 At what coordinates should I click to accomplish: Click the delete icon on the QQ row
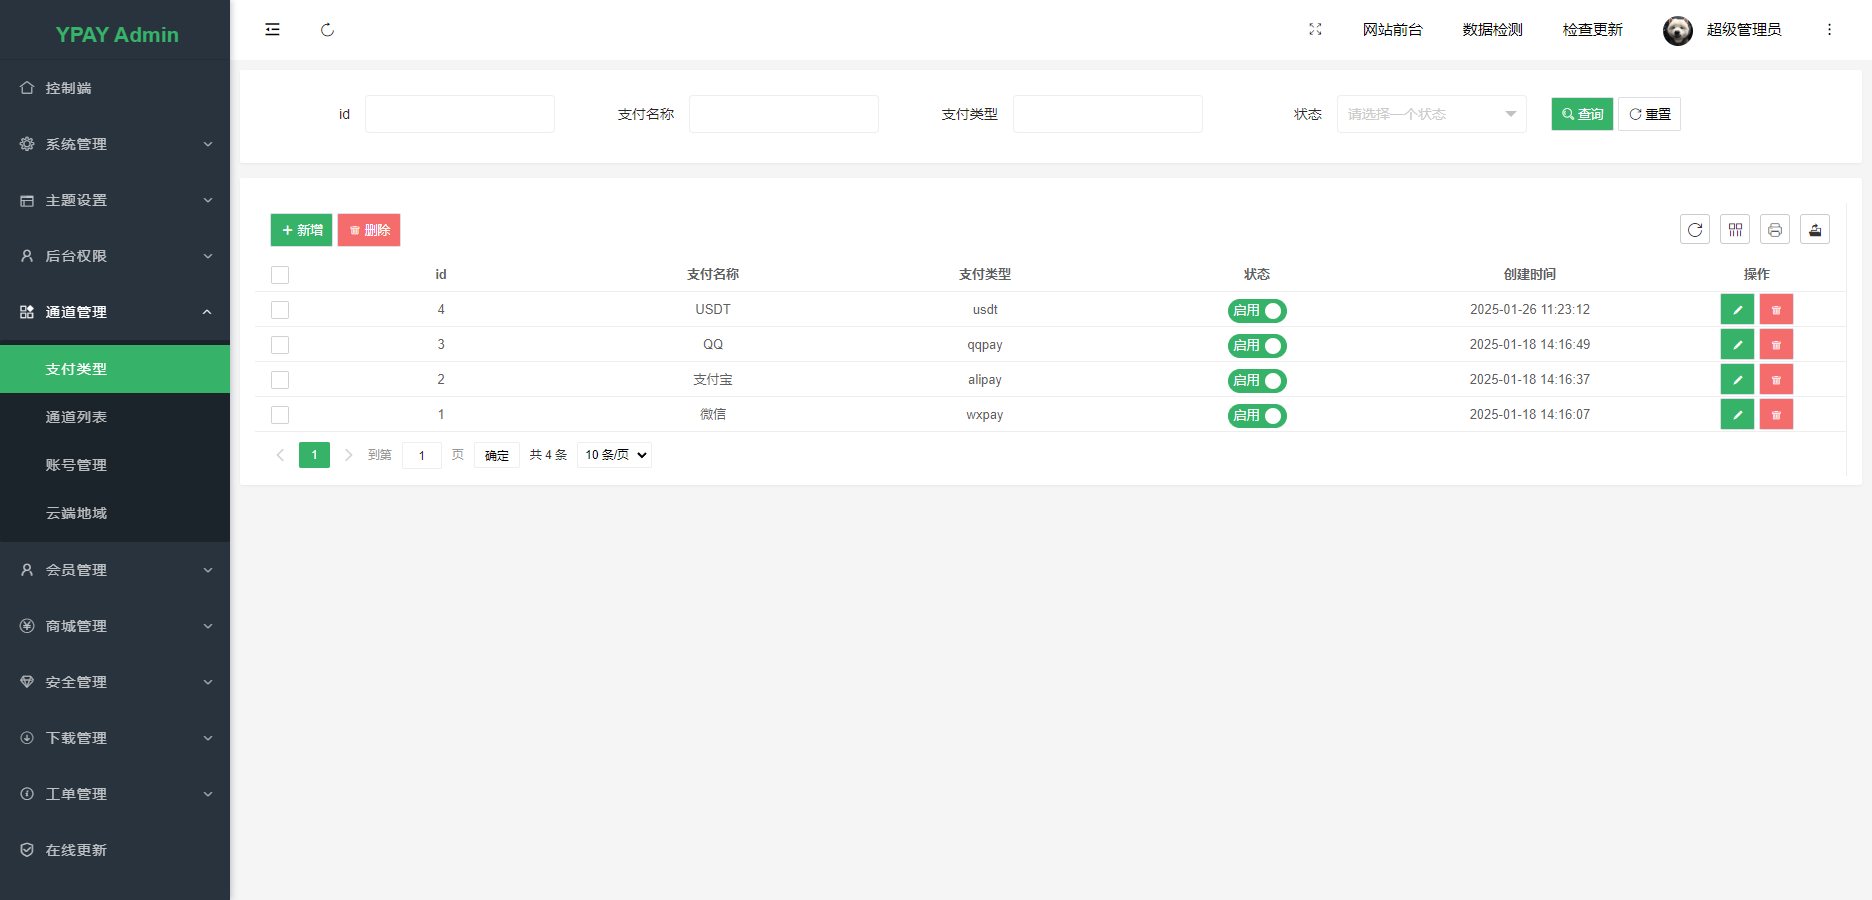1776,344
